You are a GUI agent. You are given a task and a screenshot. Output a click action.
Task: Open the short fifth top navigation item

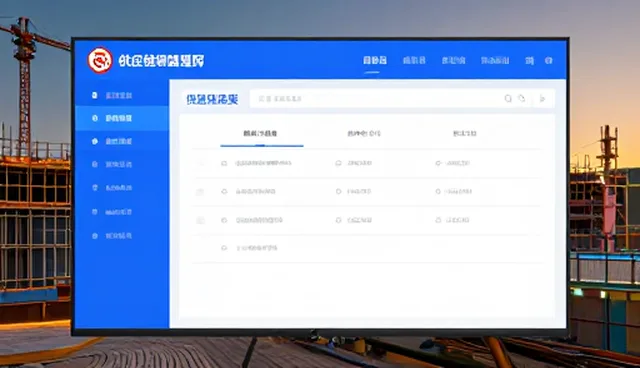pos(529,60)
